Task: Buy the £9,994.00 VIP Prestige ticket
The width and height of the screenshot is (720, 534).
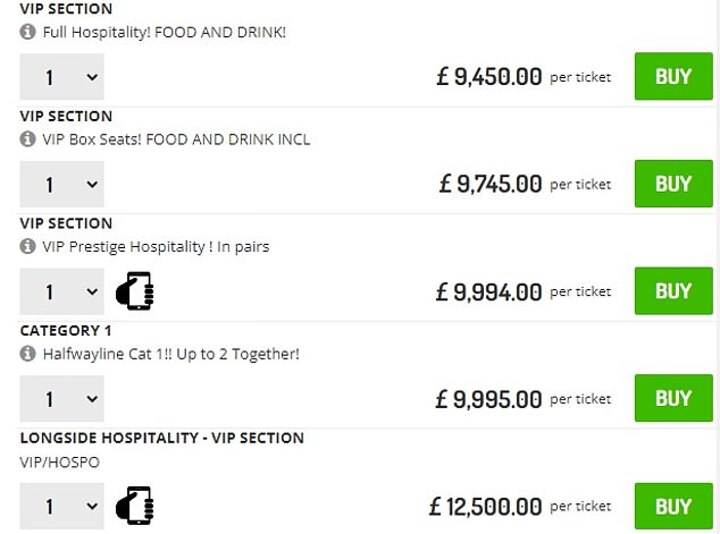Action: point(673,291)
